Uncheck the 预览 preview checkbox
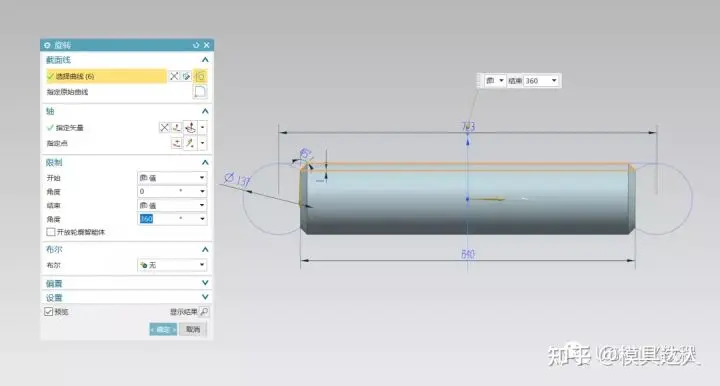 [x=49, y=312]
